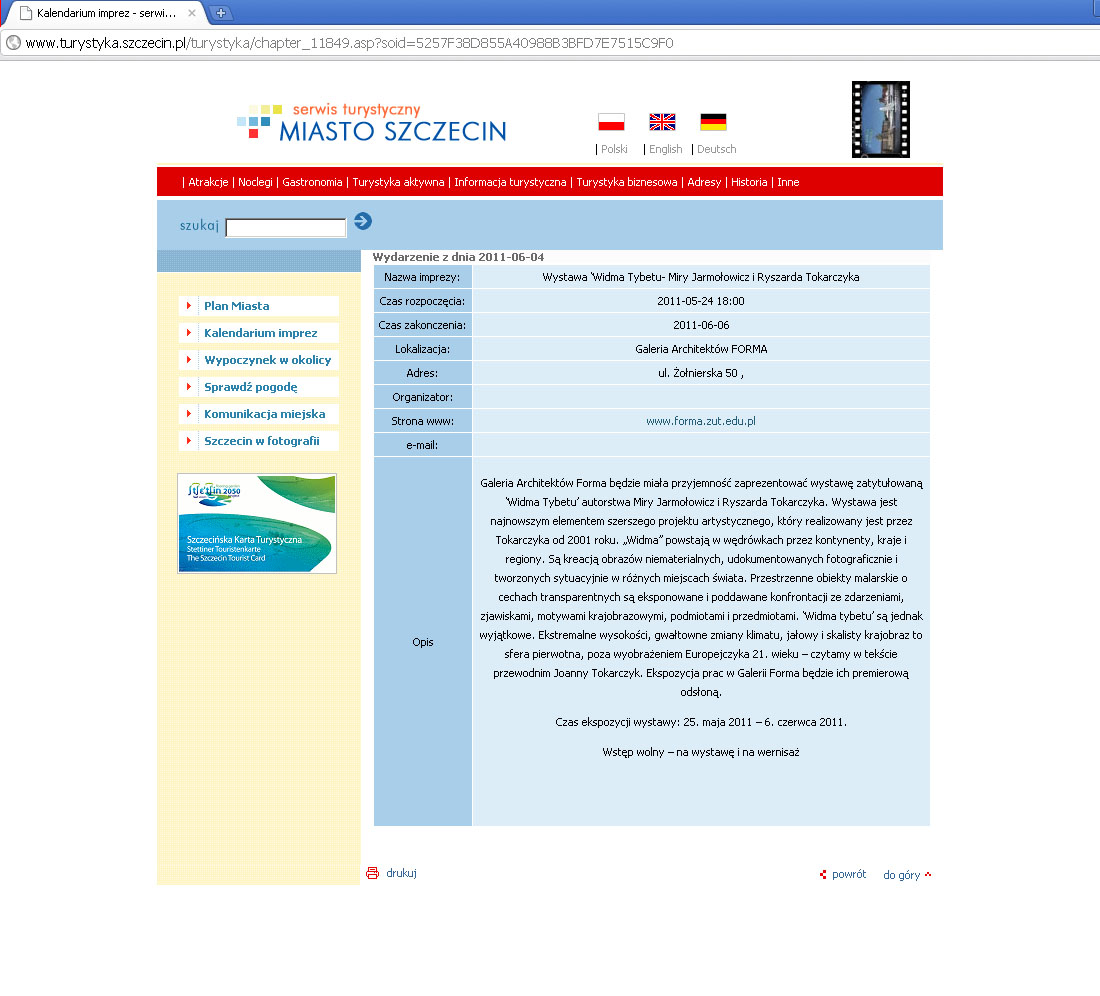This screenshot has width=1100, height=996.
Task: Open a new browser tab
Action: point(221,13)
